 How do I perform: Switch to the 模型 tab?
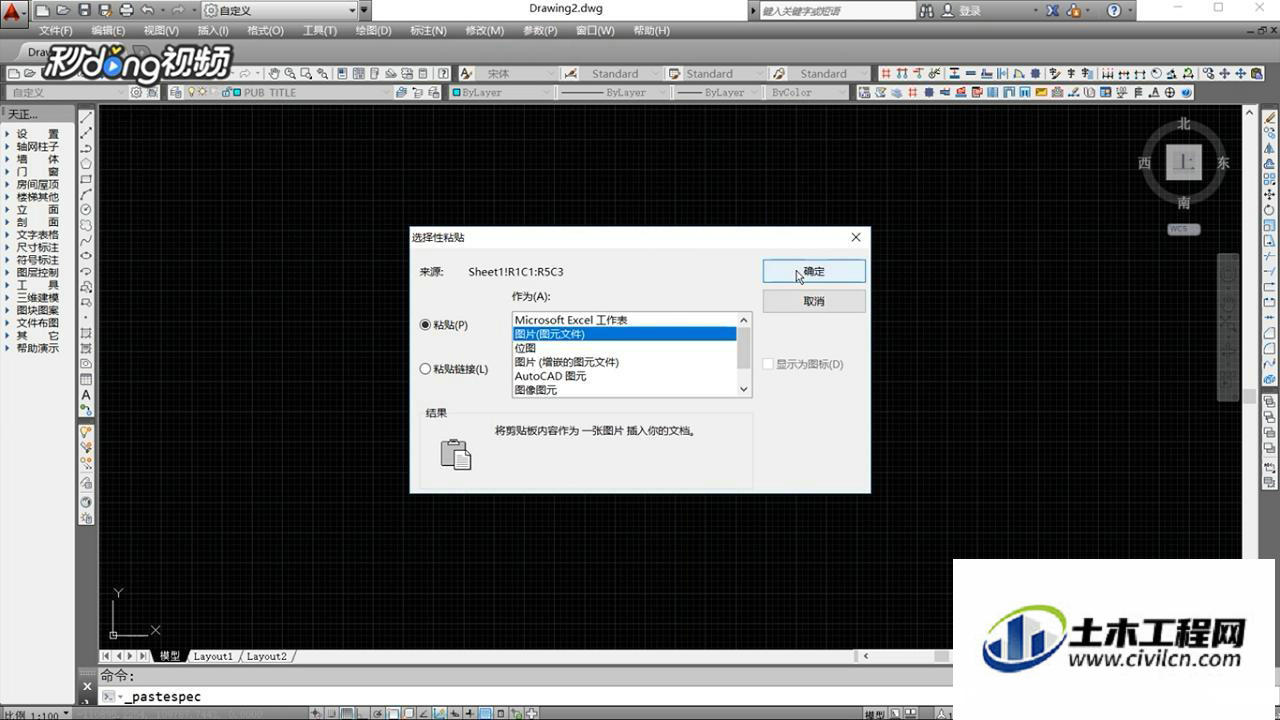(x=170, y=656)
